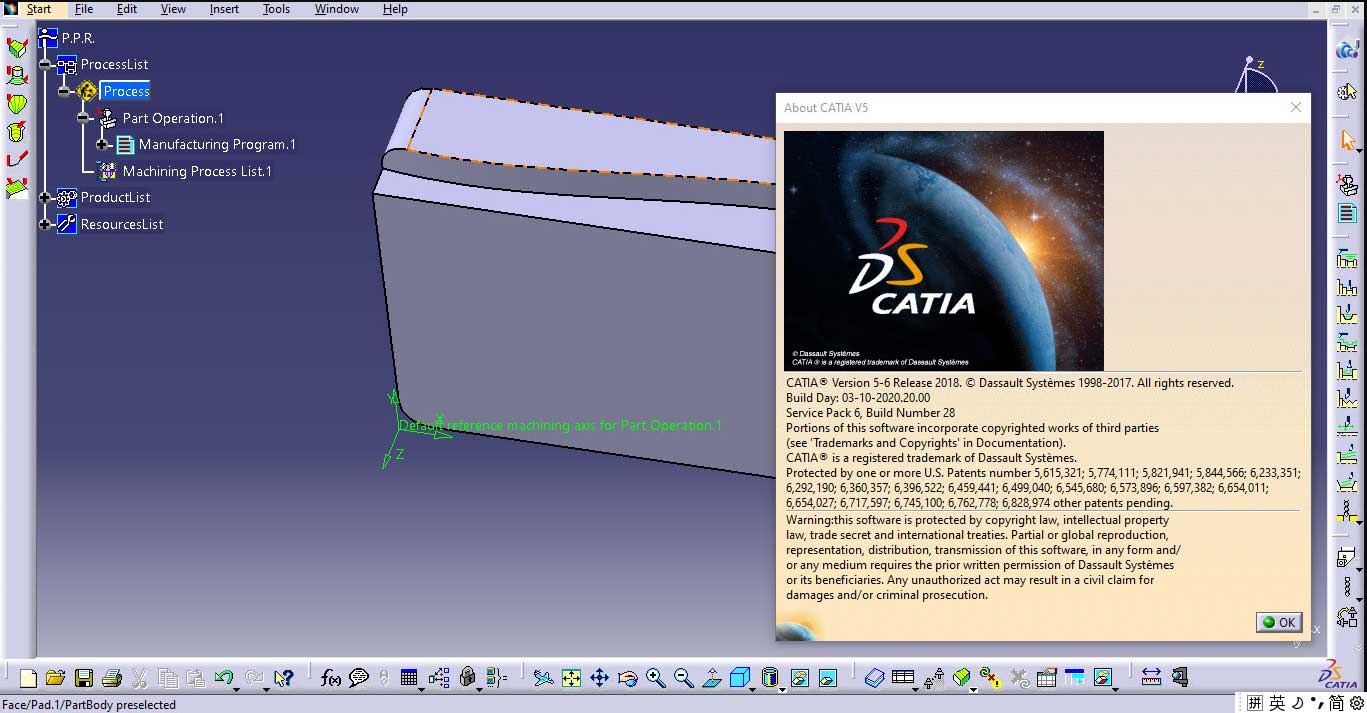This screenshot has width=1367, height=713.
Task: Click the Measure tool icon
Action: pos(1151,677)
